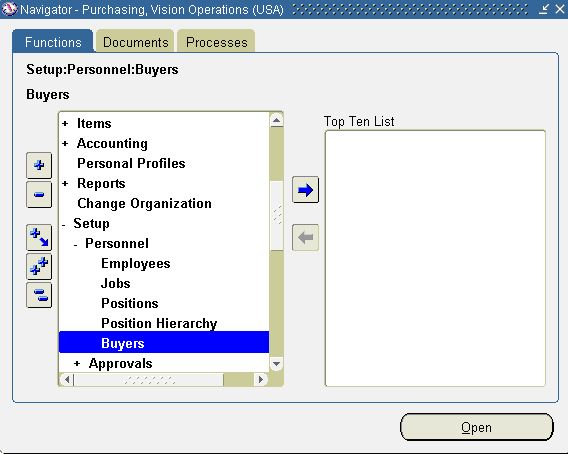Screen dimensions: 568x454
Task: Click the tree's scroll down arrow
Action: tap(277, 364)
